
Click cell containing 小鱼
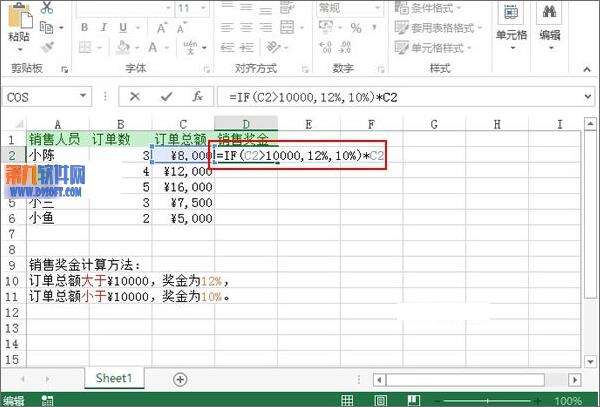pos(57,218)
